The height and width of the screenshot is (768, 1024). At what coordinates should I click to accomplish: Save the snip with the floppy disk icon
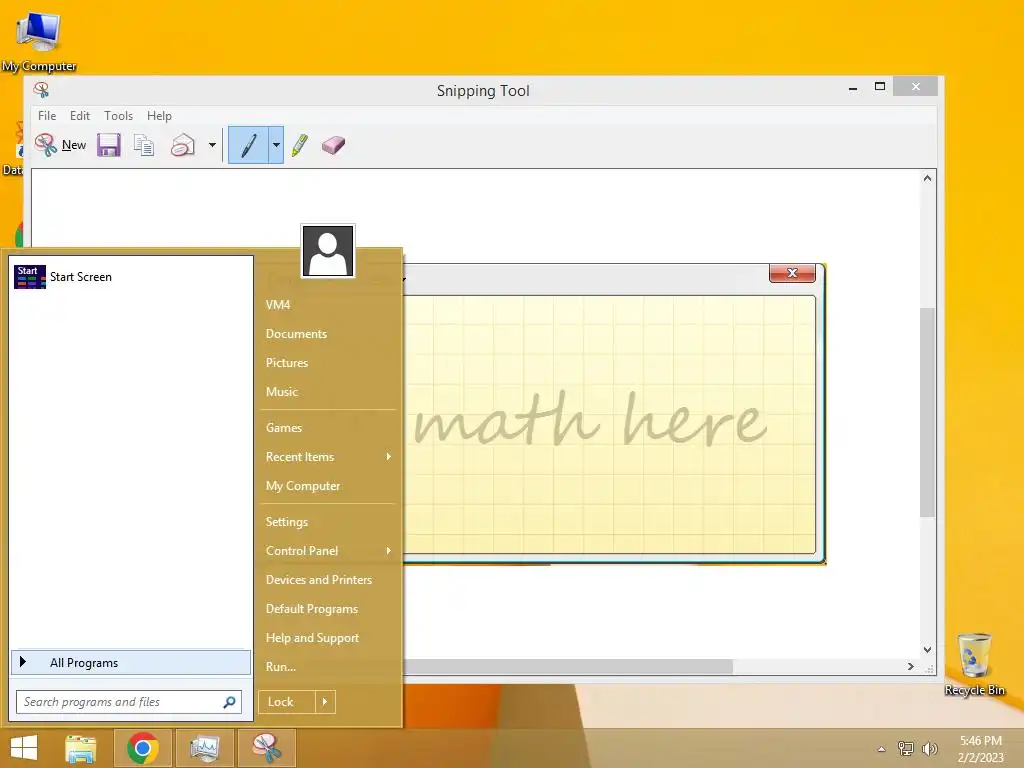108,145
